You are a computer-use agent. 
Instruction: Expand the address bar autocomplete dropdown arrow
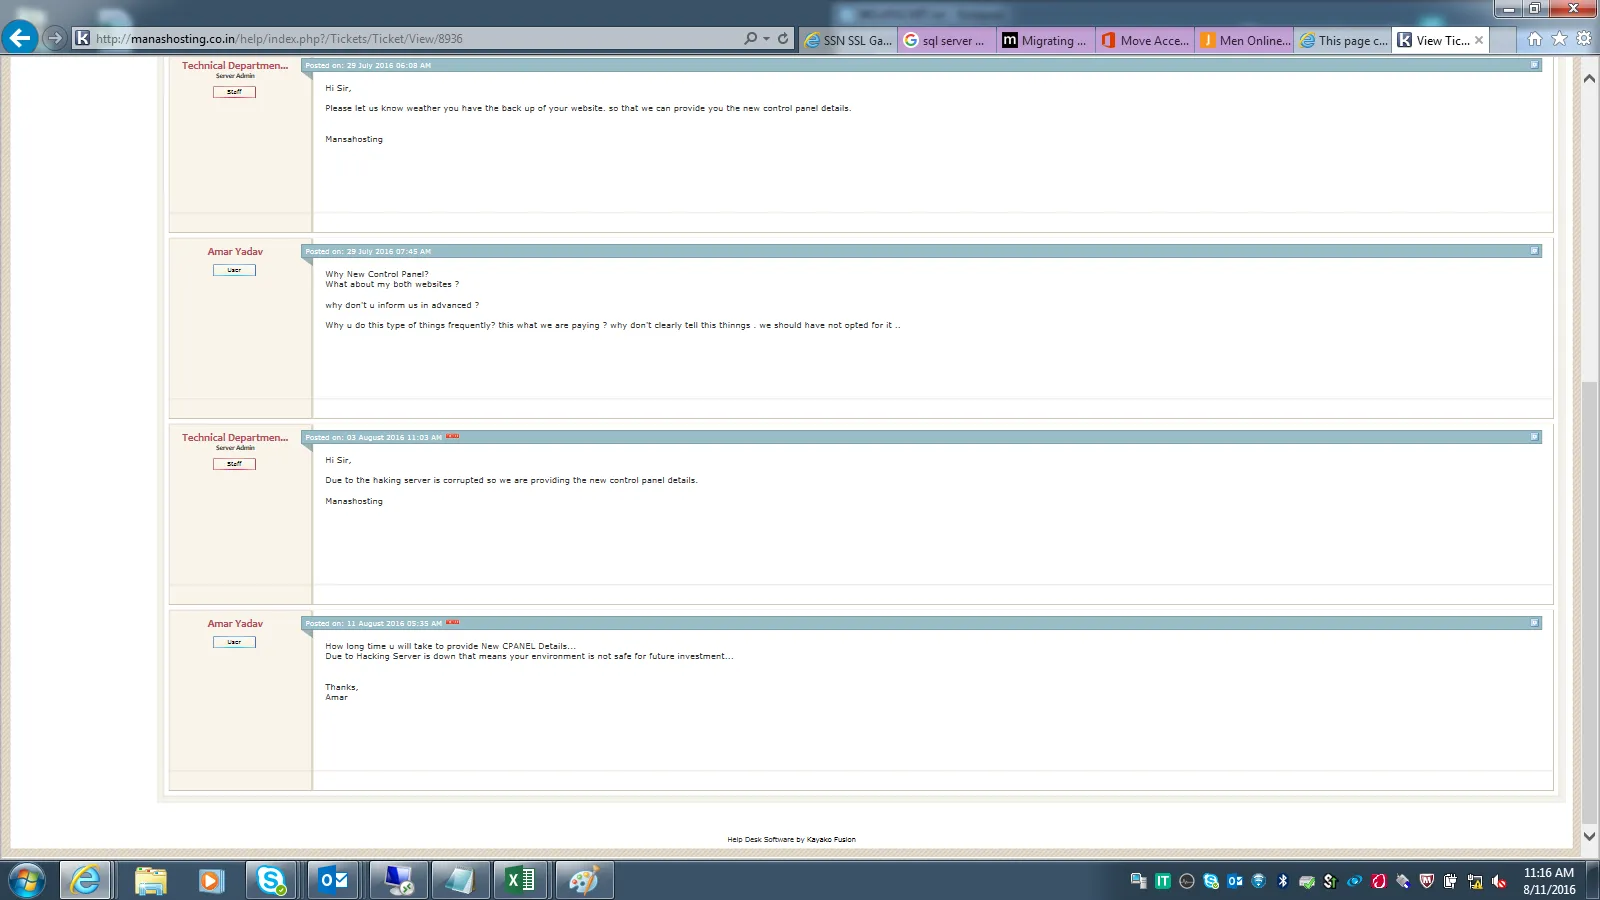[x=767, y=39]
